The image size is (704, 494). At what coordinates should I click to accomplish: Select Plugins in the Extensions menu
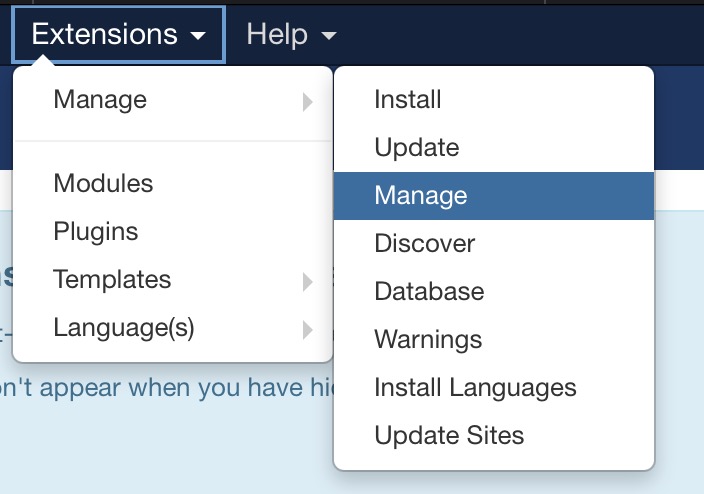pyautogui.click(x=96, y=232)
